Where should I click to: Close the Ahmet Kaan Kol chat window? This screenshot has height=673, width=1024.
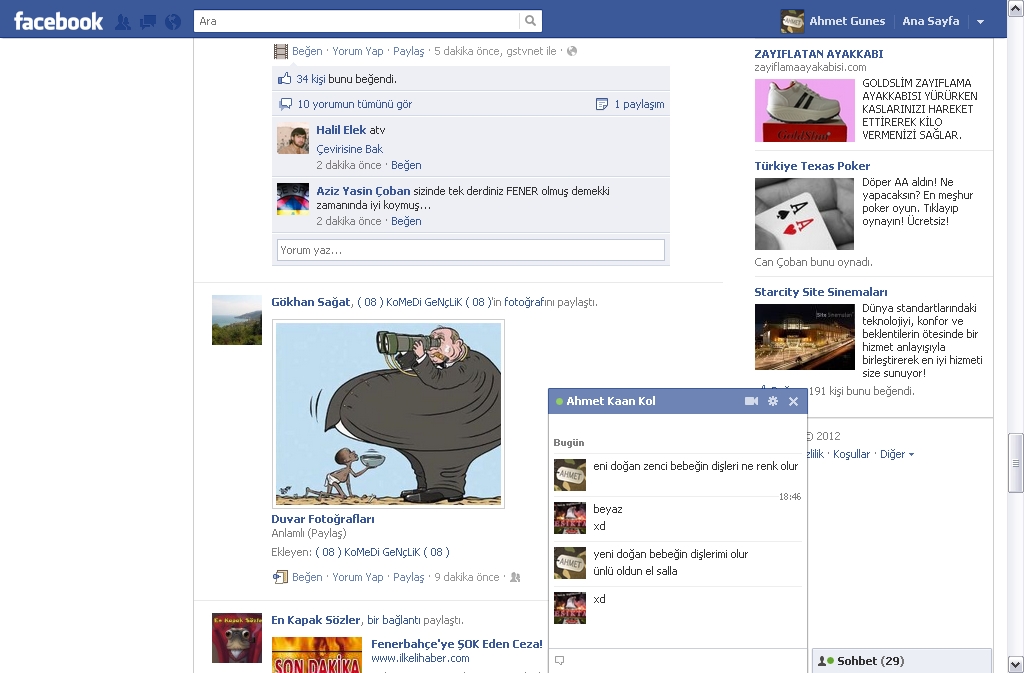tap(793, 401)
